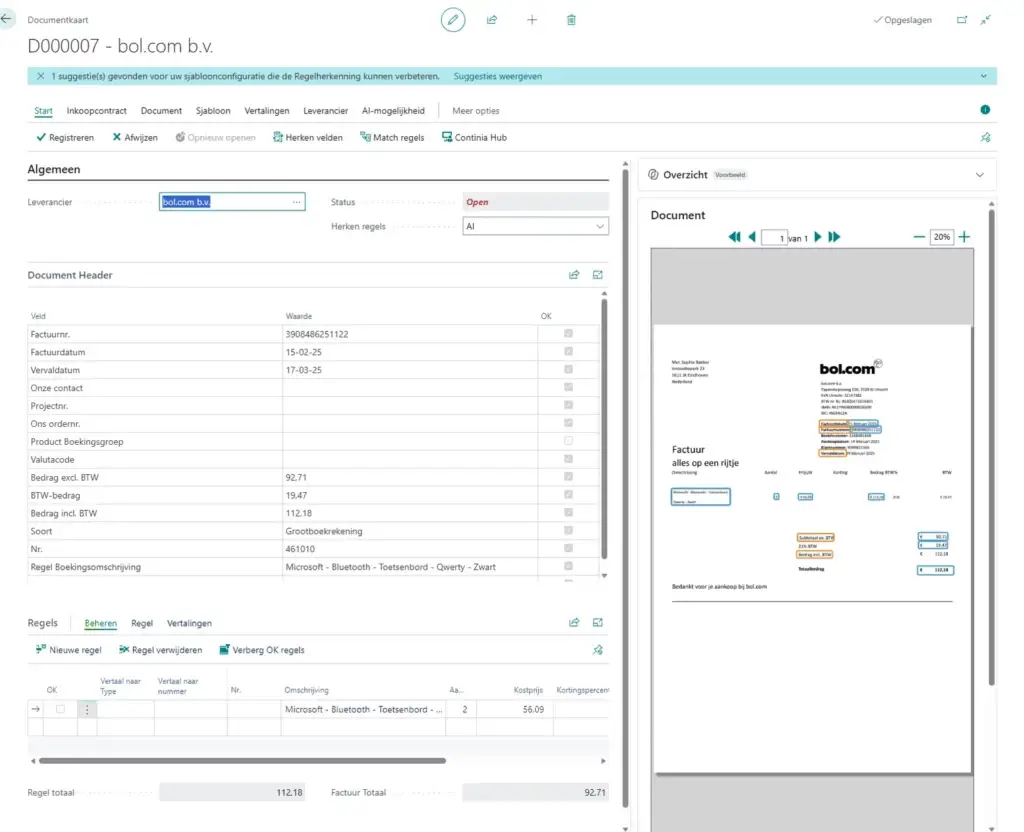Toggle OK checkbox in Regels line

point(60,709)
